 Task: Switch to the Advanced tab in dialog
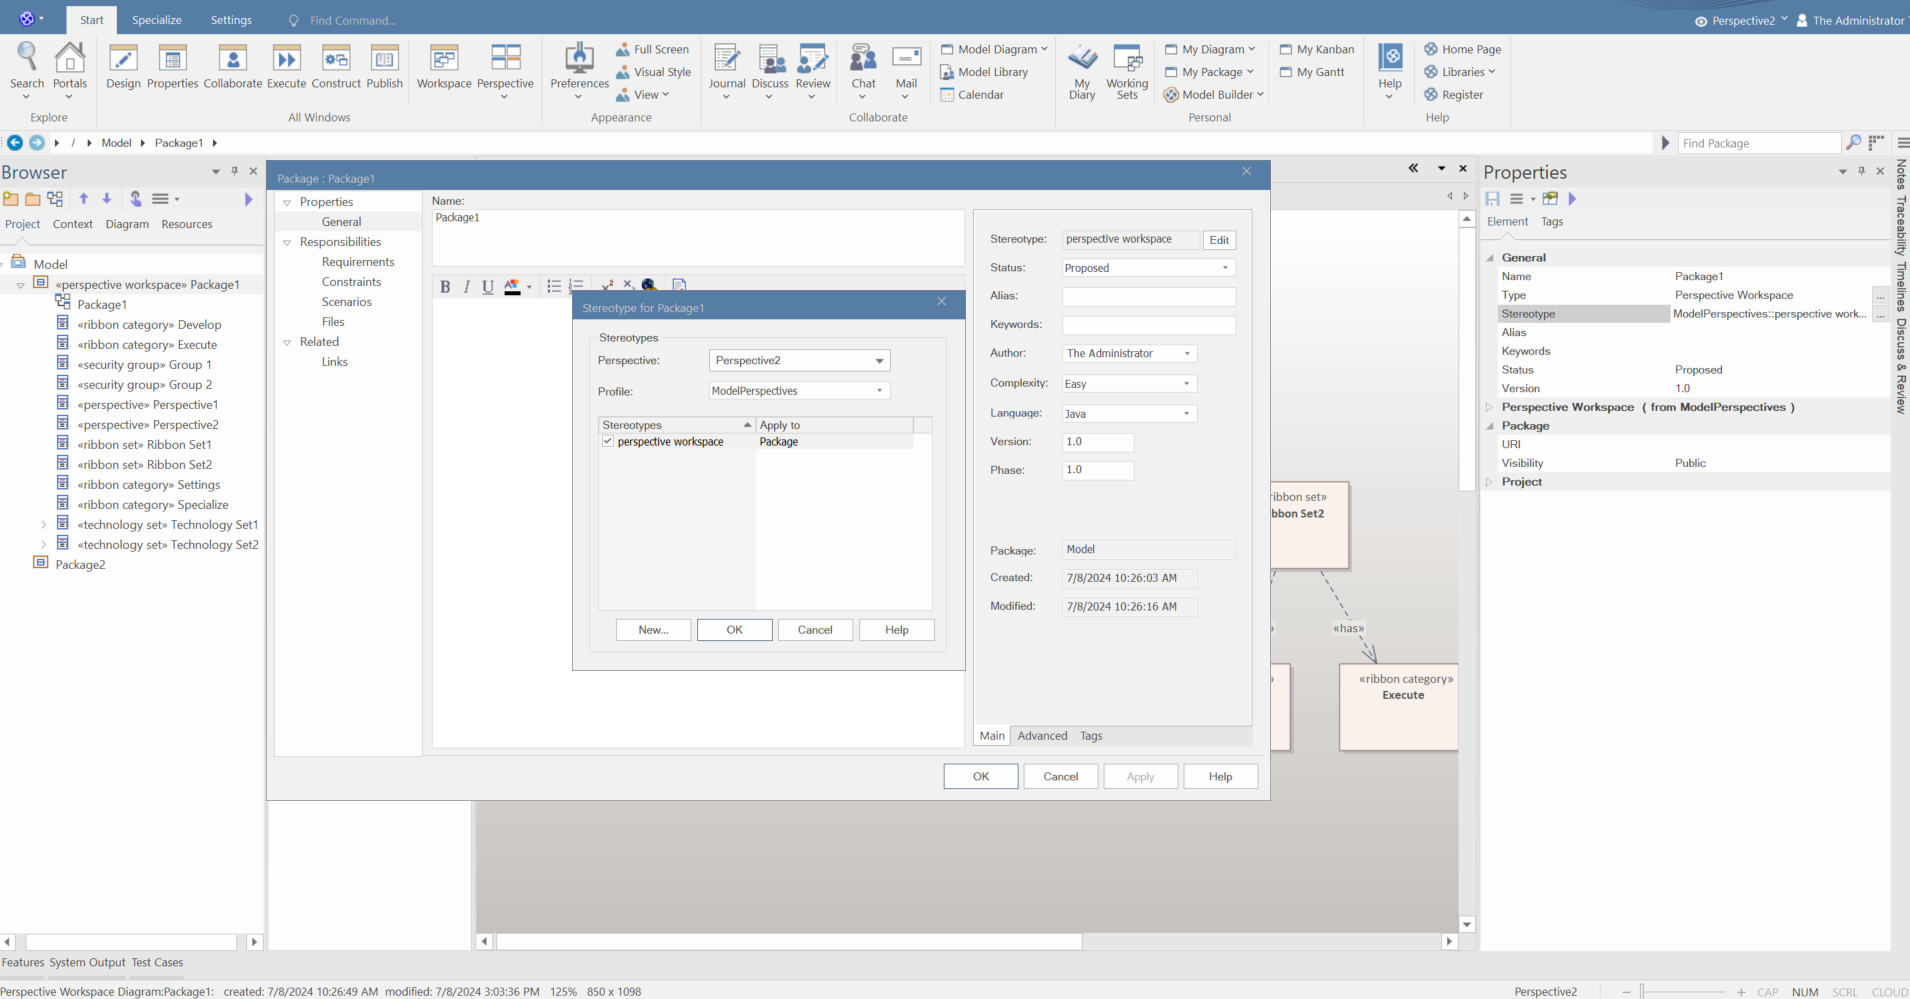[x=1042, y=736]
